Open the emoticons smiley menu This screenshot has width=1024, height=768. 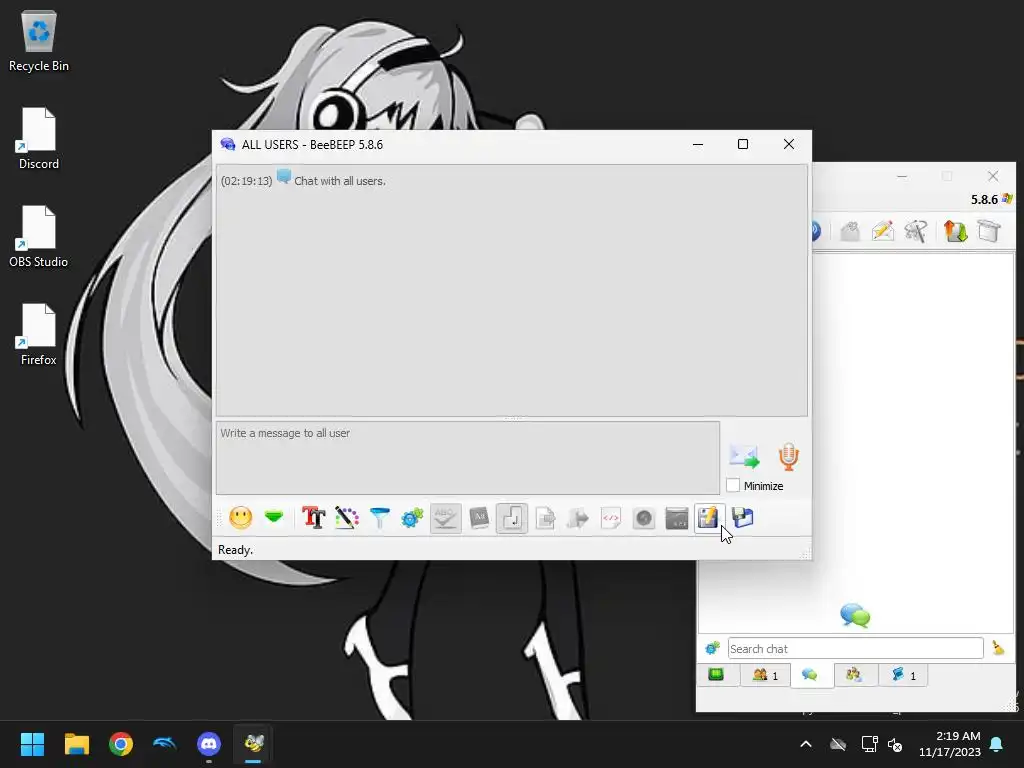coord(240,519)
